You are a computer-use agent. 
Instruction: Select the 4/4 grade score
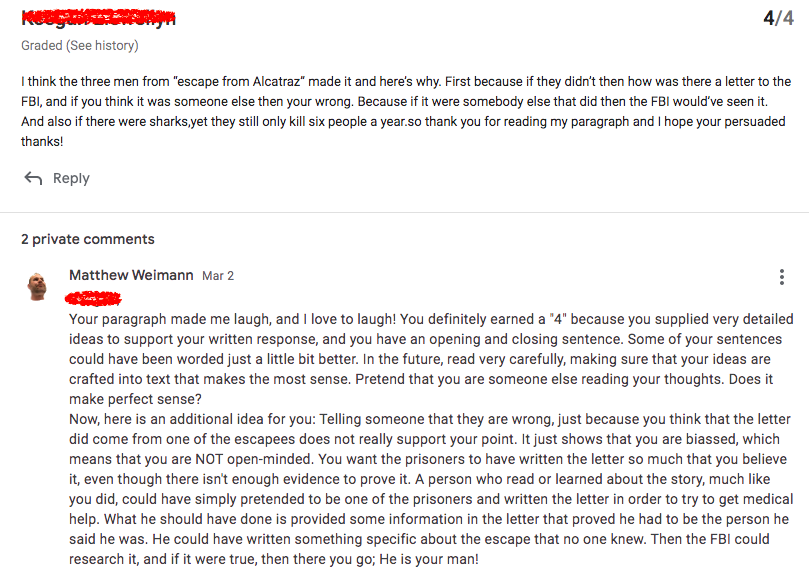[777, 19]
